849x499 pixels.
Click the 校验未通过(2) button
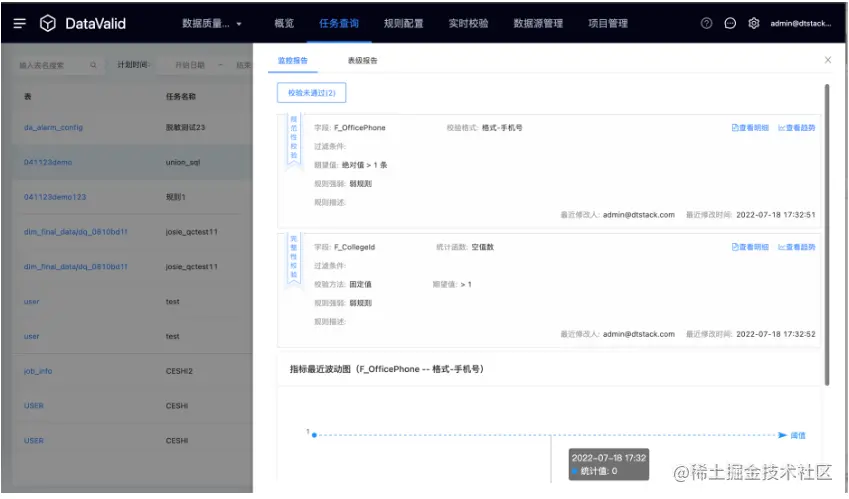pyautogui.click(x=311, y=93)
